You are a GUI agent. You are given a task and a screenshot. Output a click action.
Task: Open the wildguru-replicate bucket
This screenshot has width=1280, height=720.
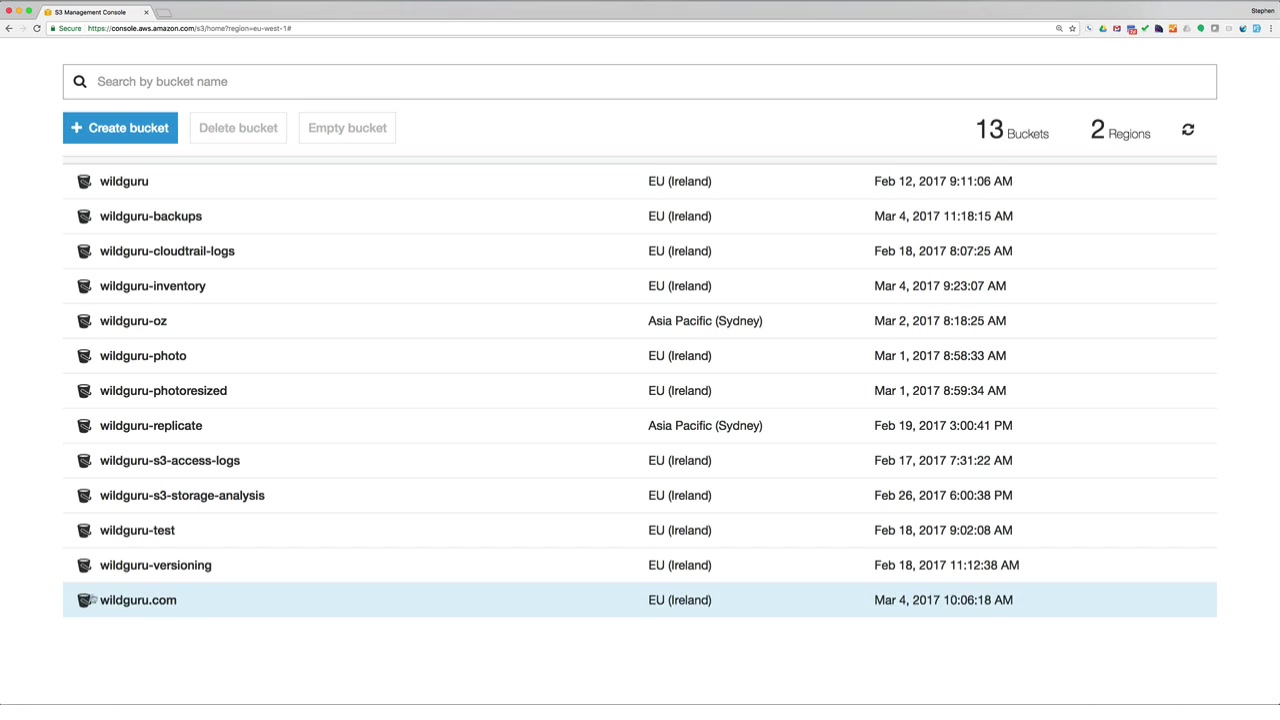coord(151,426)
